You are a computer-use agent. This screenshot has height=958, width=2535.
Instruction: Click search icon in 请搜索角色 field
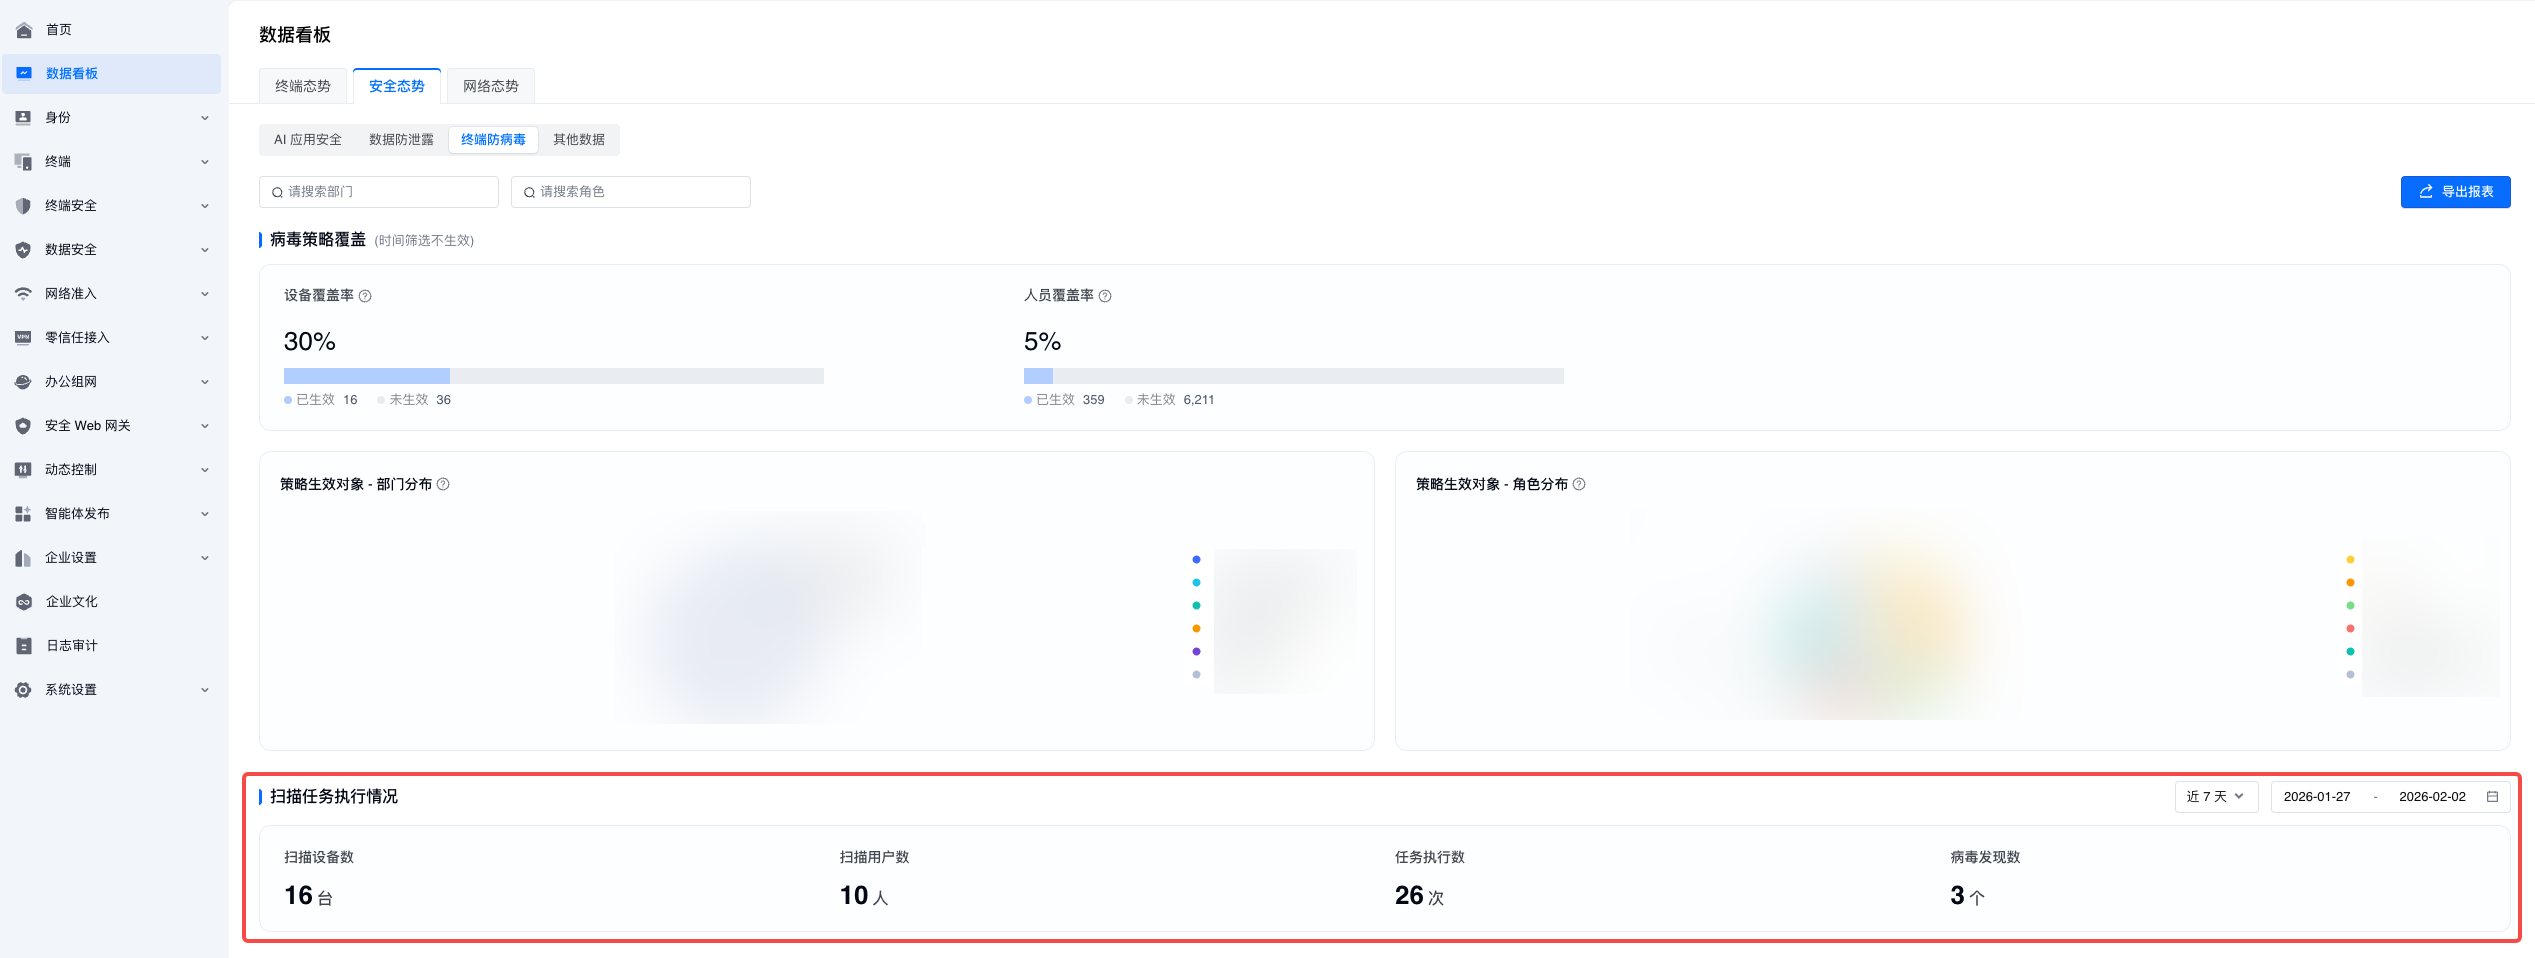pos(529,192)
